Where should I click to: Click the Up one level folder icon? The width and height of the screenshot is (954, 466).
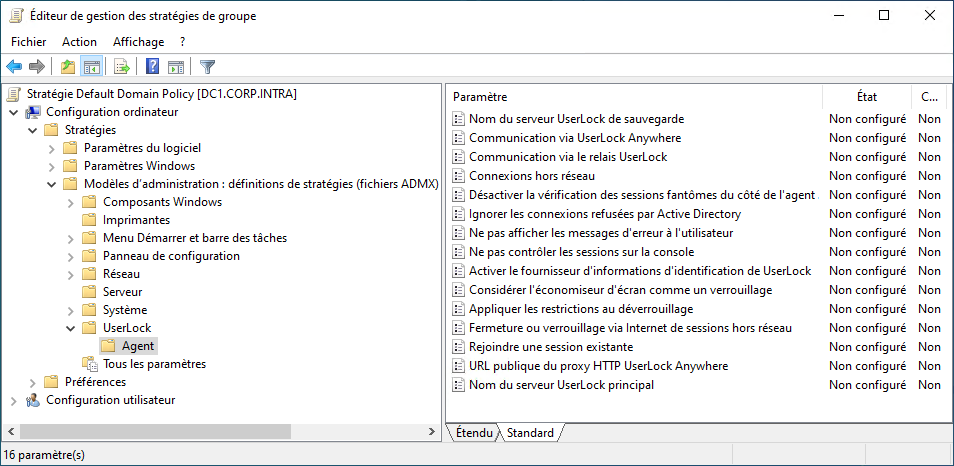[x=67, y=67]
